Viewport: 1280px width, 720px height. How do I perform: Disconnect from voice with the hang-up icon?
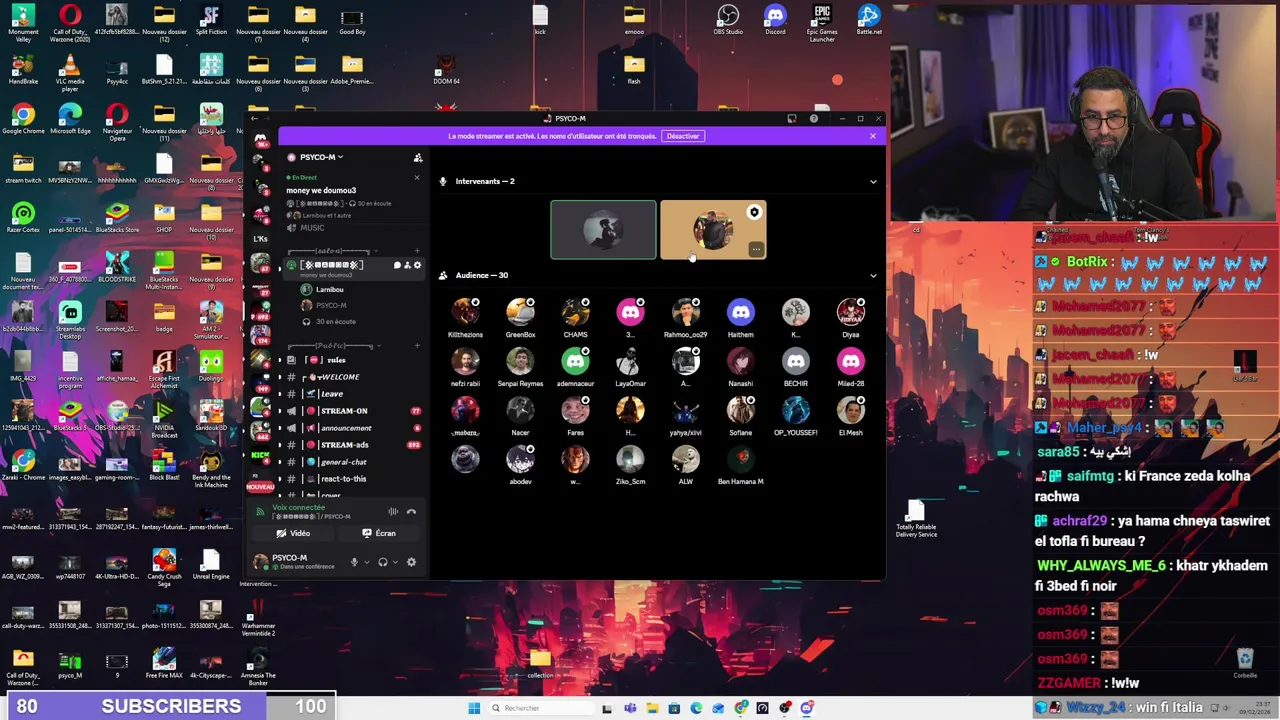pos(411,512)
